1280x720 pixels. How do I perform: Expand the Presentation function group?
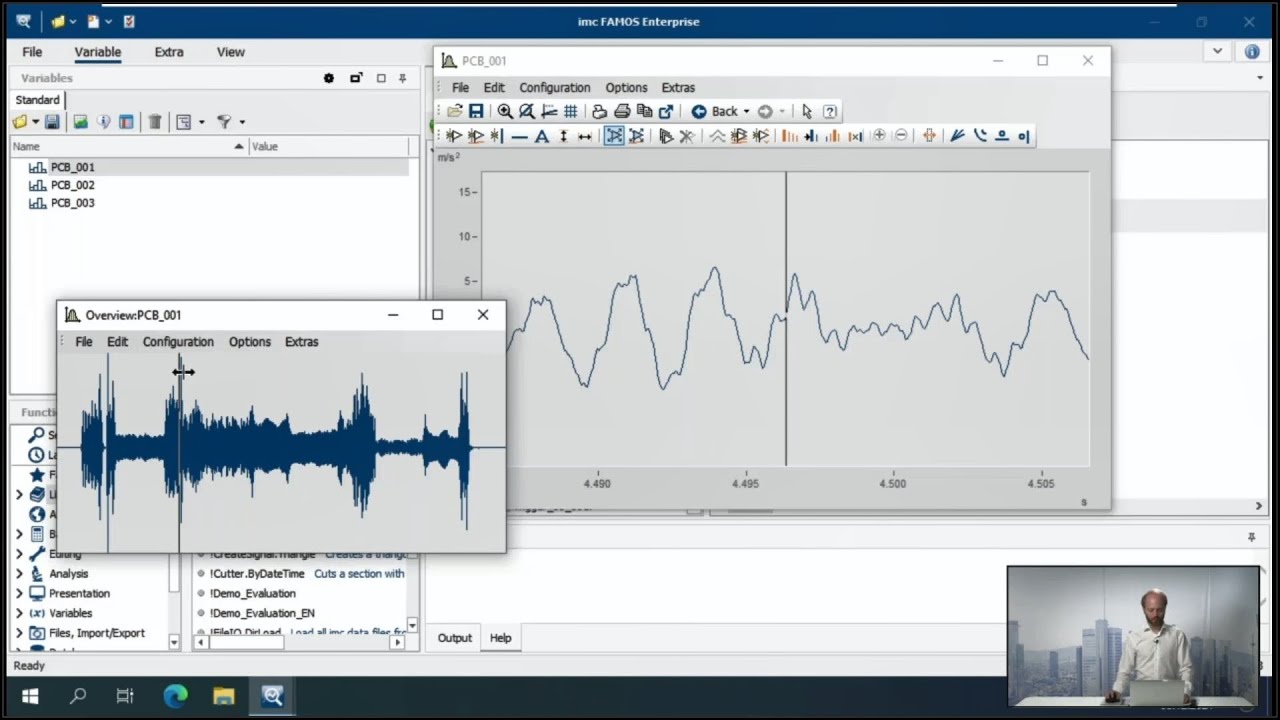click(19, 594)
